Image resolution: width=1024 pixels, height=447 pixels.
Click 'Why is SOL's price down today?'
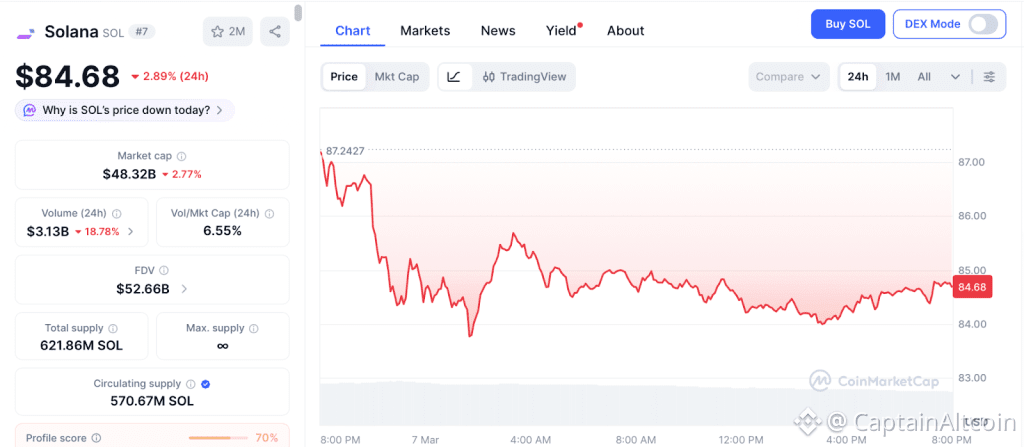tap(125, 110)
